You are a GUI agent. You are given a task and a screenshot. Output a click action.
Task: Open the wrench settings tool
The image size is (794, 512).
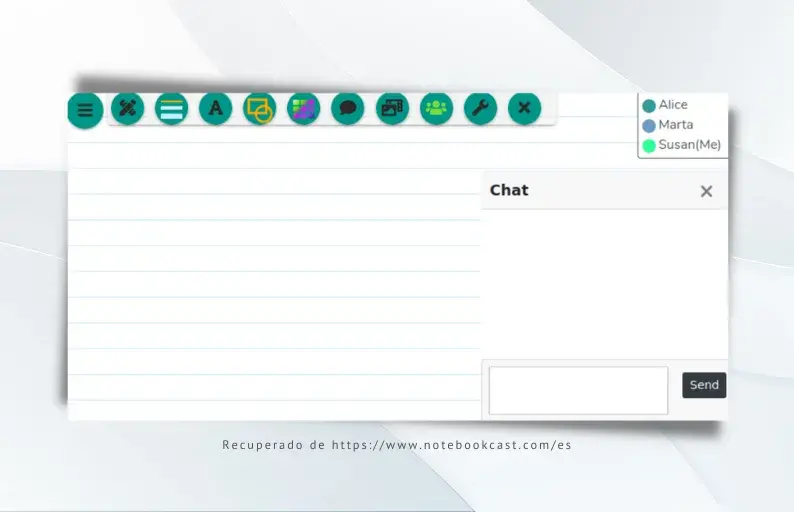(x=481, y=108)
